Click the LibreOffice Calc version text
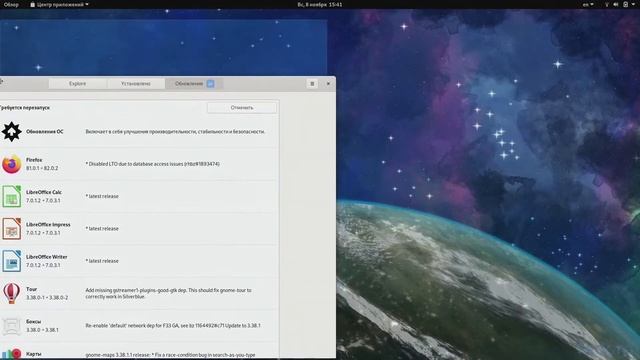Viewport: 640px width, 360px height. [43, 200]
